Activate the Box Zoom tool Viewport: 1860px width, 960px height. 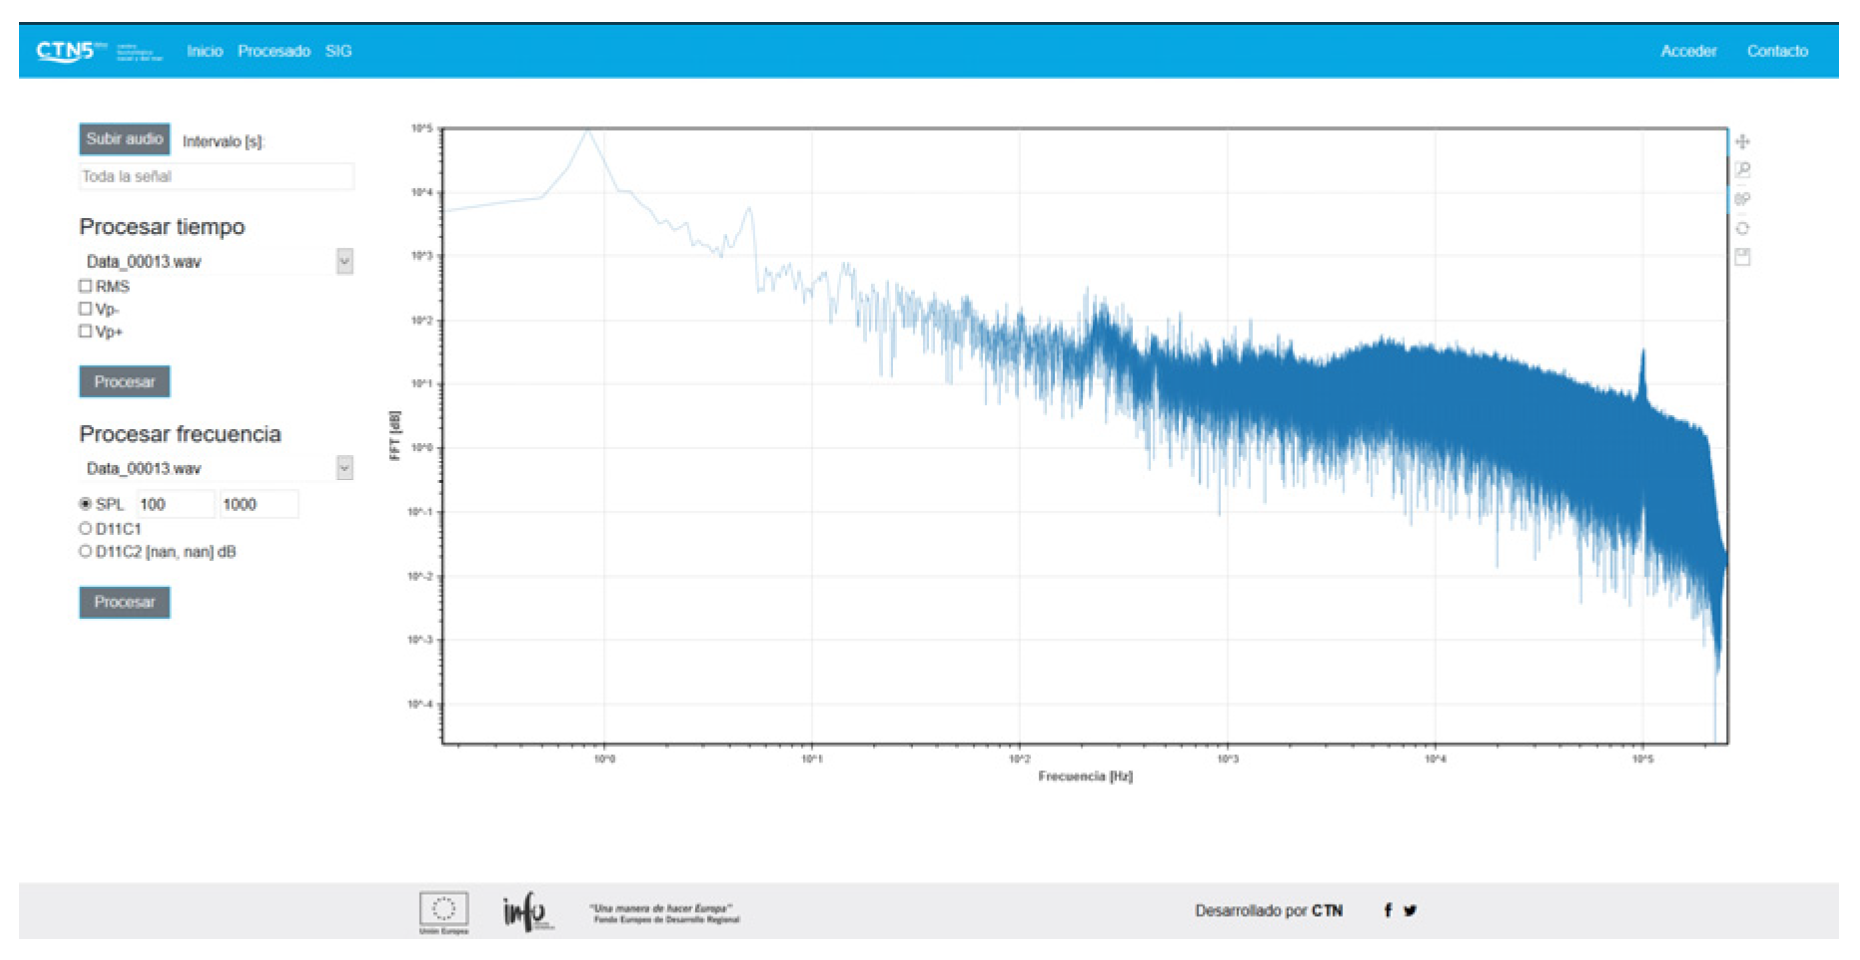1742,170
